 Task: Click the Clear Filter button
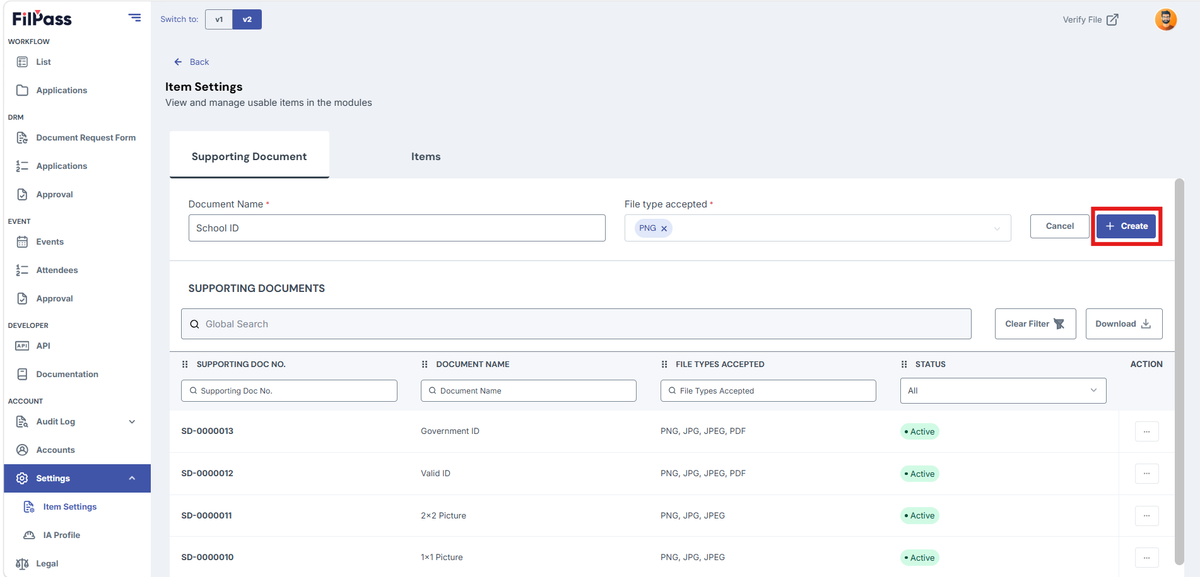[1035, 324]
